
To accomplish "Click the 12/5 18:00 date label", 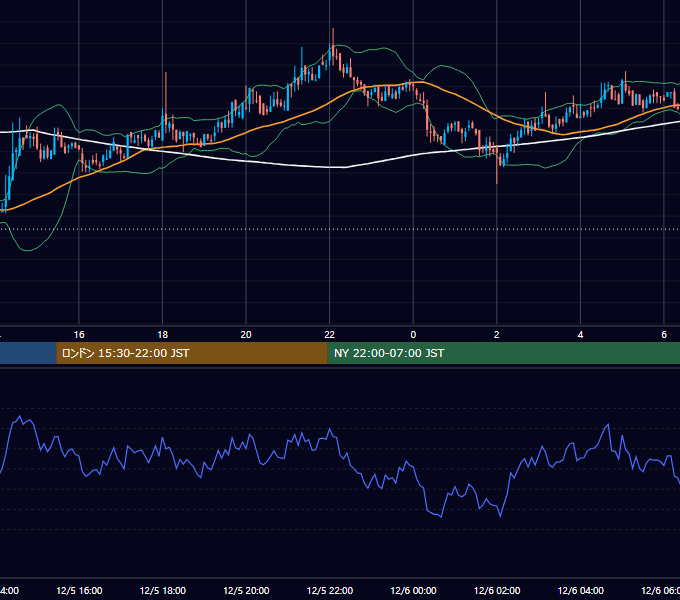I will pyautogui.click(x=163, y=591).
